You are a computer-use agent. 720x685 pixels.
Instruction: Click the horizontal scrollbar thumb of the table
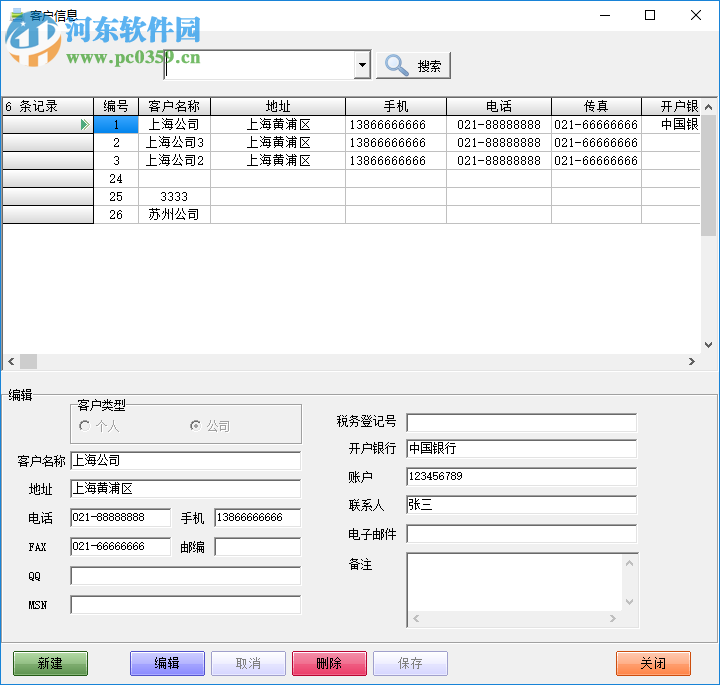28,361
